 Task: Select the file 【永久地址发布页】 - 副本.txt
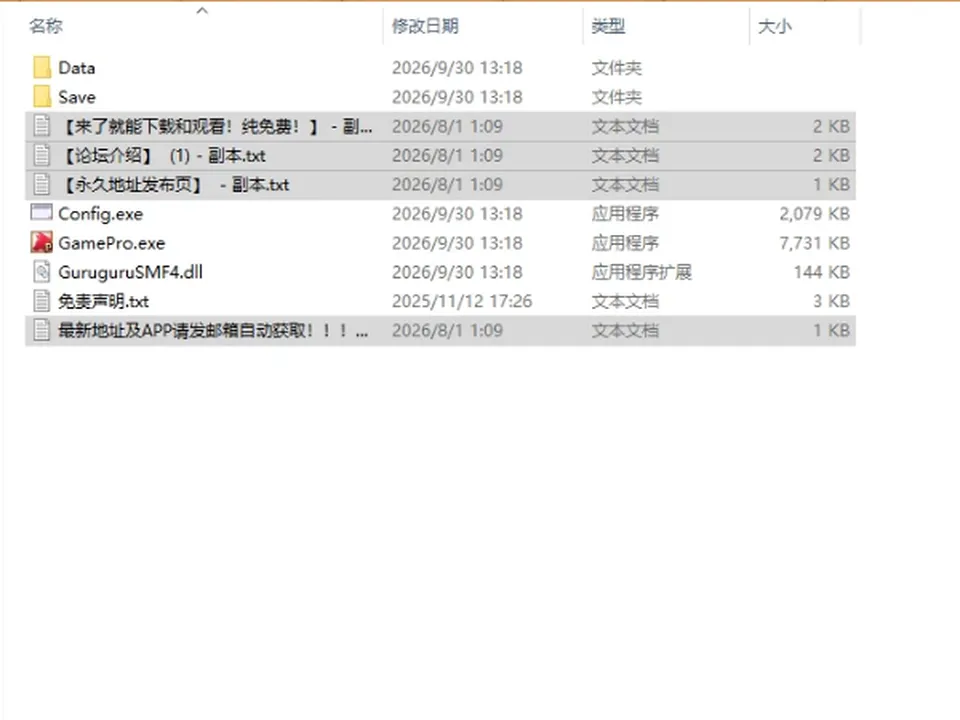[x=176, y=184]
